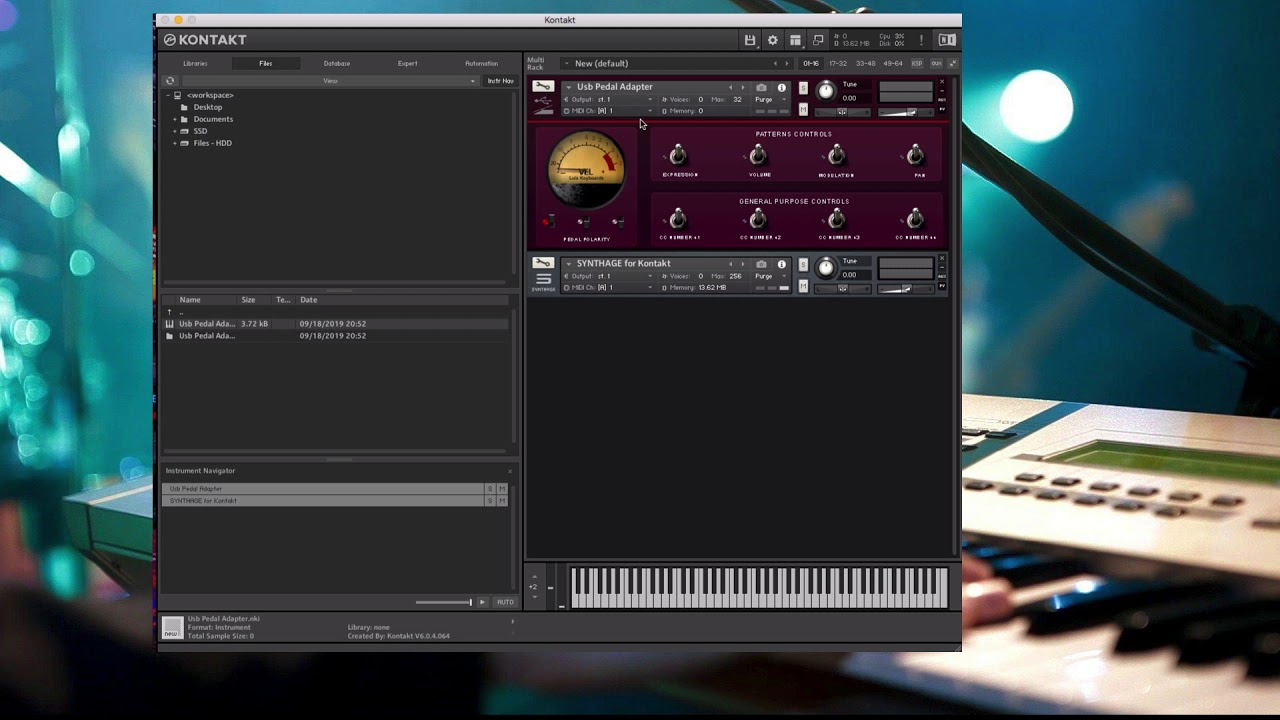Open Usb Pedal Adapter instrument name dropdown
The height and width of the screenshot is (720, 1280).
coord(569,87)
